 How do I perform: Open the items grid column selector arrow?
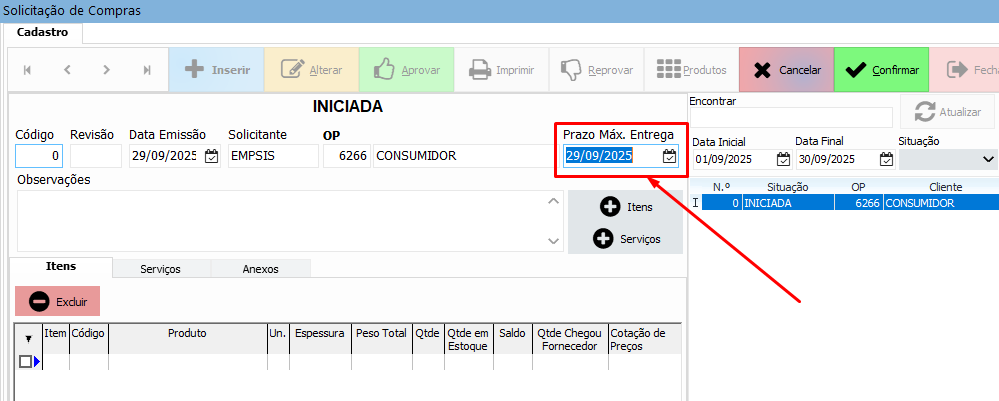(27, 339)
